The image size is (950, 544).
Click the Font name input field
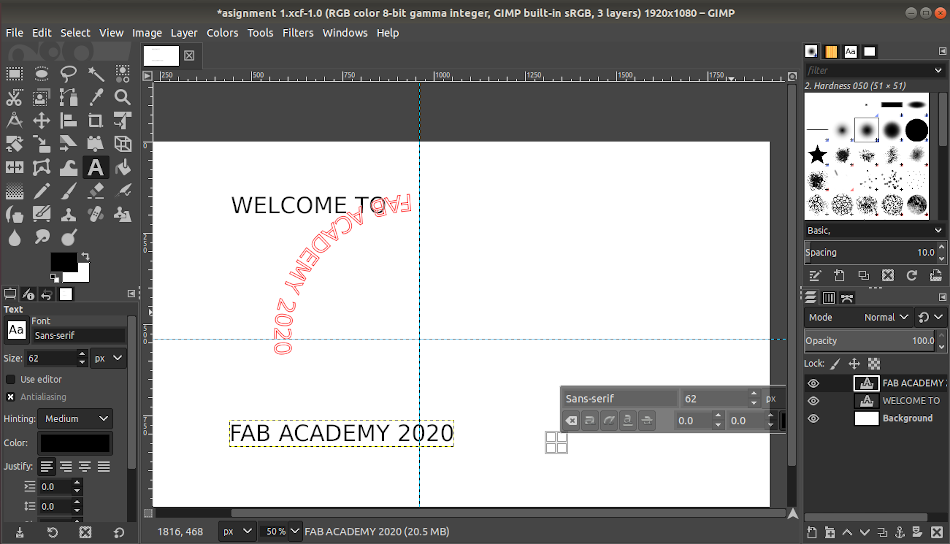coord(78,336)
